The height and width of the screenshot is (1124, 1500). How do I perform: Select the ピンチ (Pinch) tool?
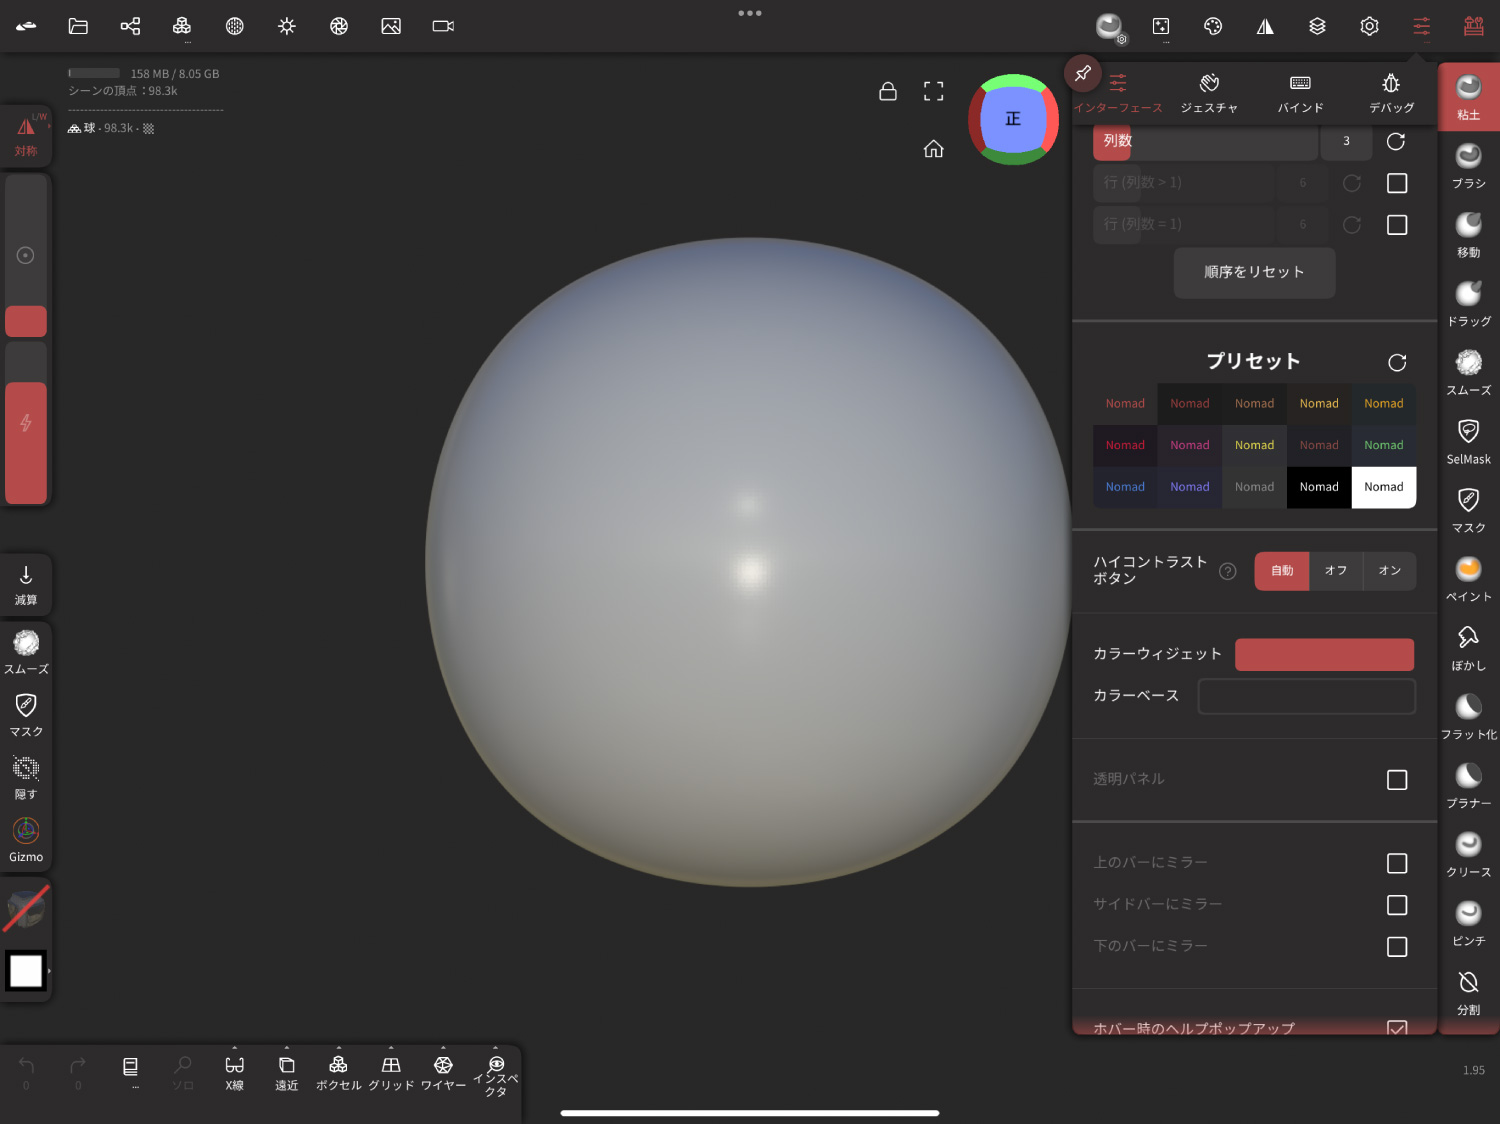click(x=1468, y=922)
